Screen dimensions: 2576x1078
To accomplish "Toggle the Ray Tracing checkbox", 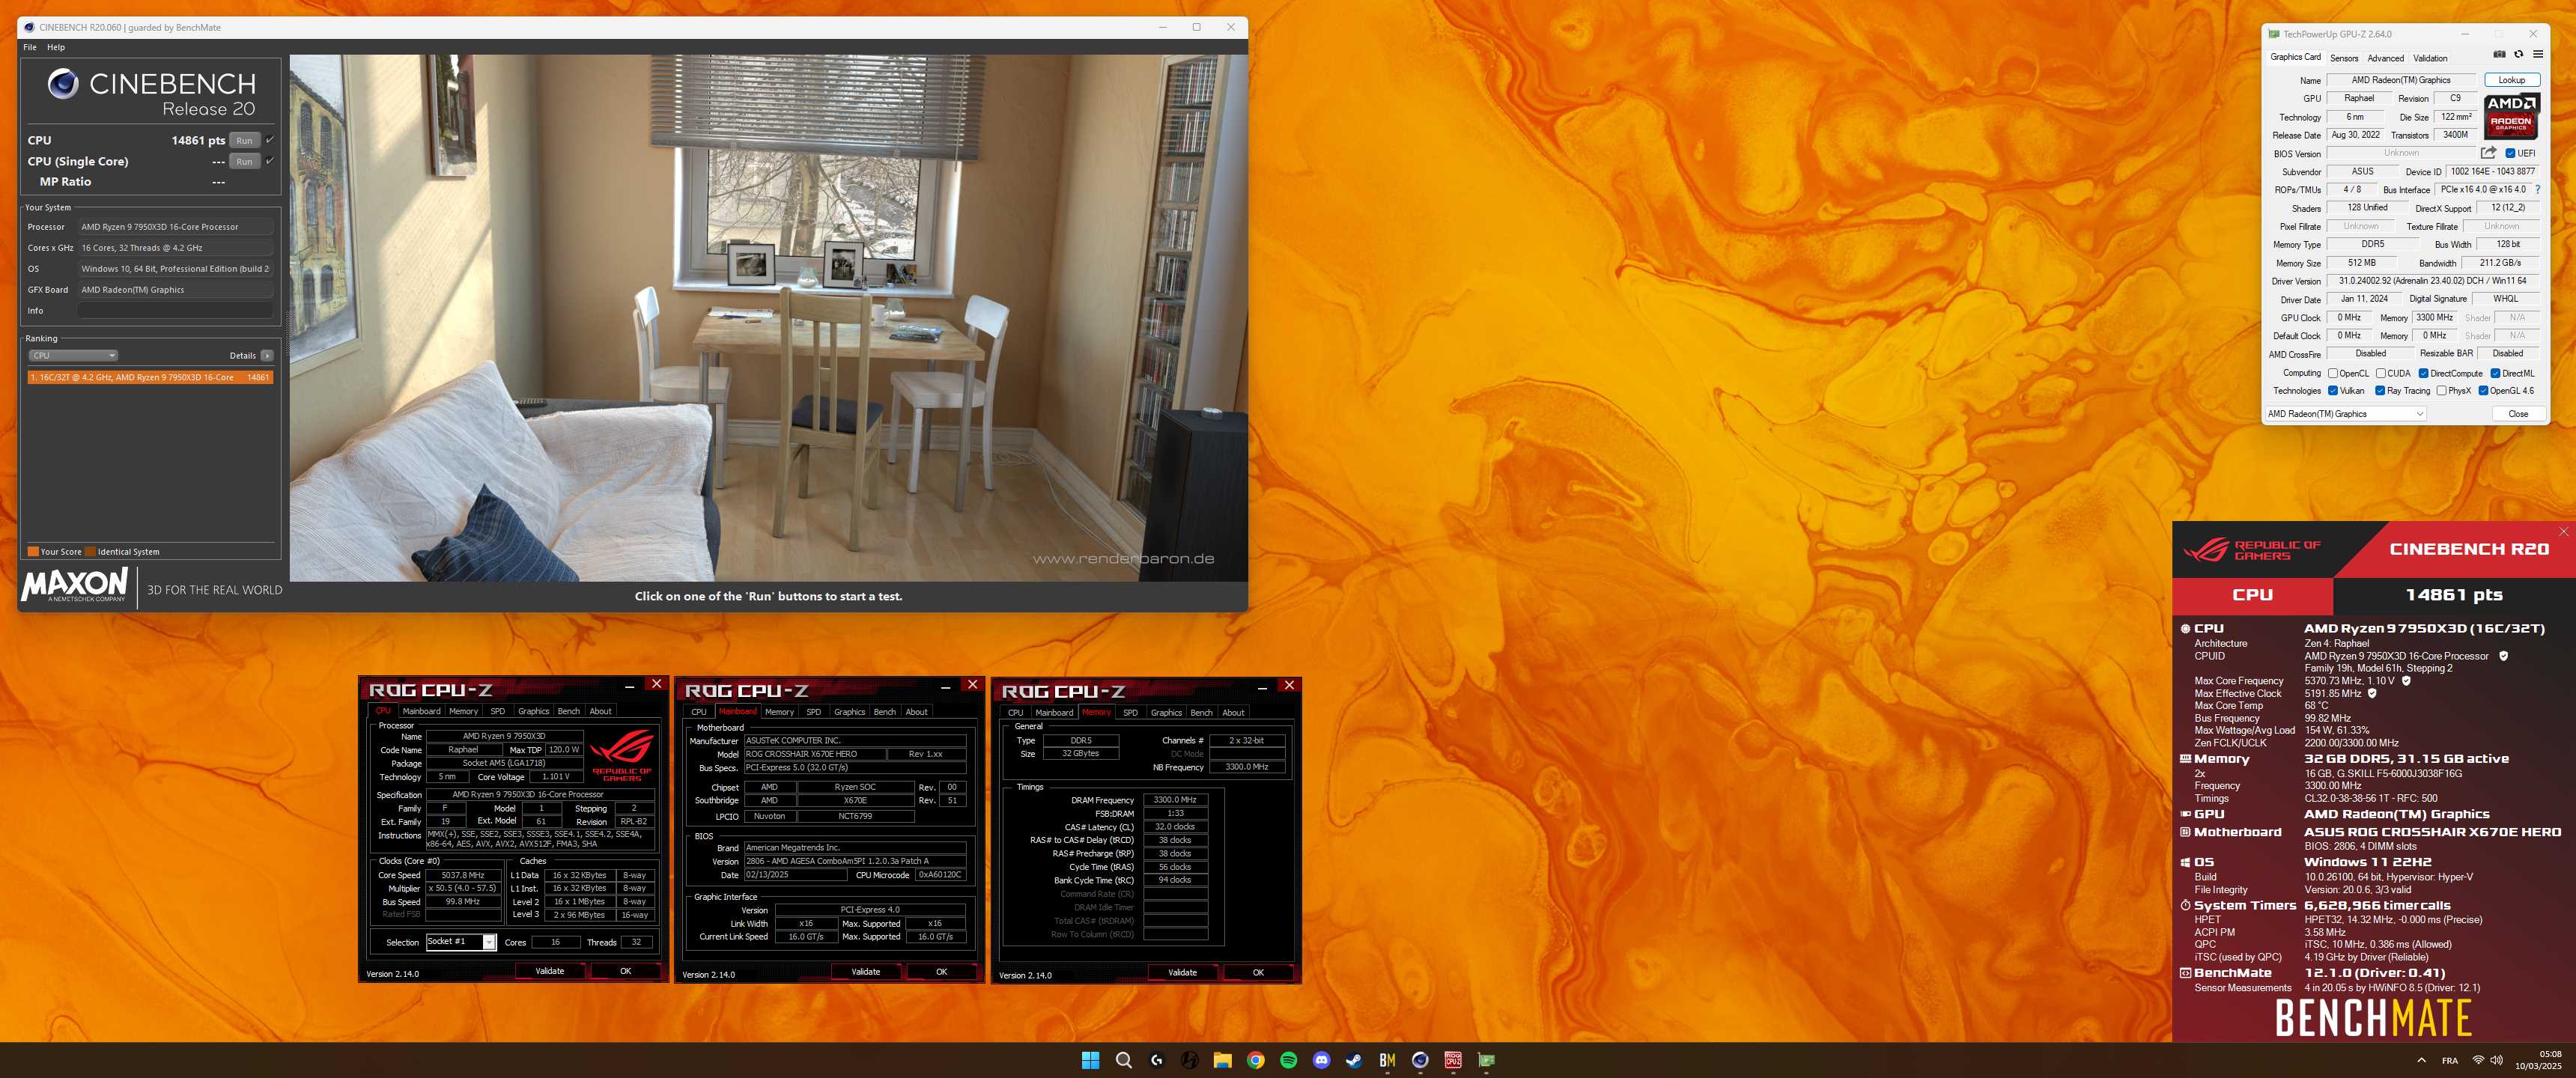I will point(2380,391).
